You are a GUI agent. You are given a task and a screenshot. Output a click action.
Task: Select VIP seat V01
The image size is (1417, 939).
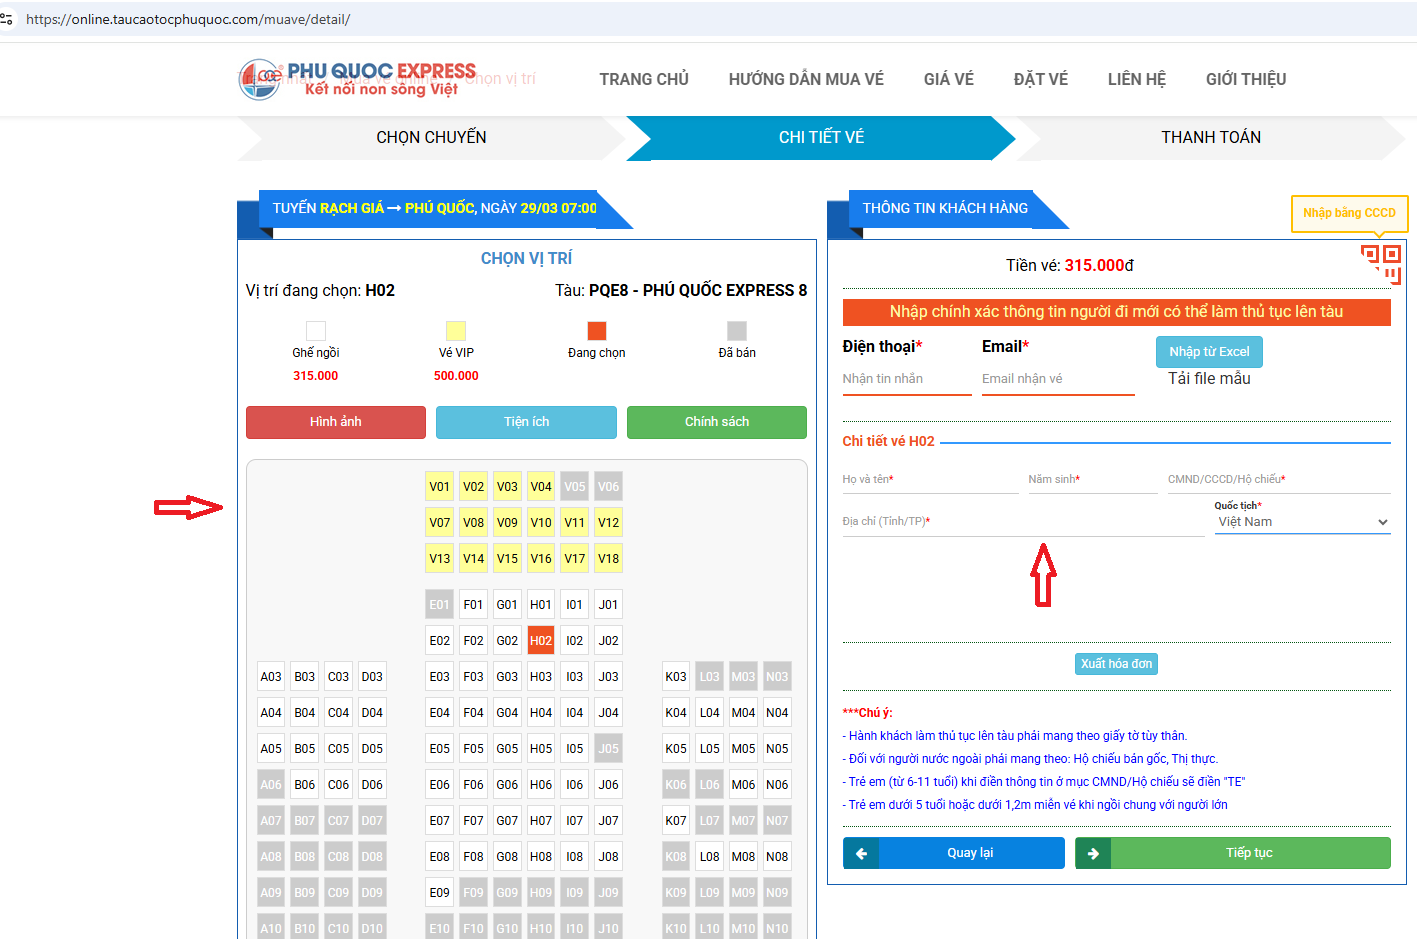tap(439, 487)
